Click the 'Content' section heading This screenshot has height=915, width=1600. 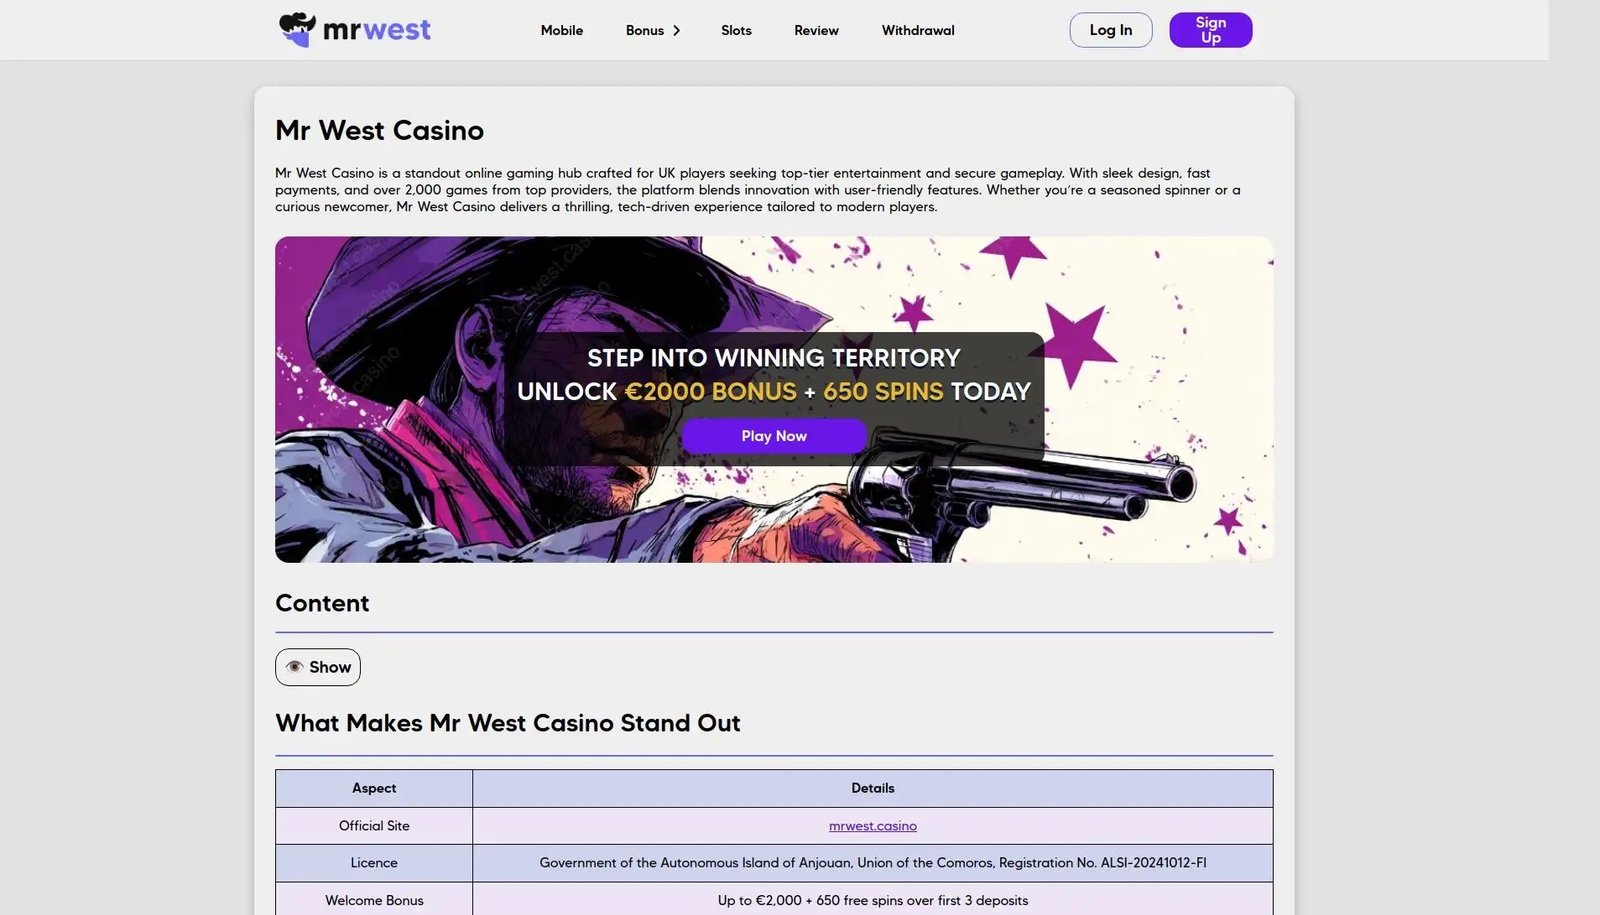click(x=322, y=603)
